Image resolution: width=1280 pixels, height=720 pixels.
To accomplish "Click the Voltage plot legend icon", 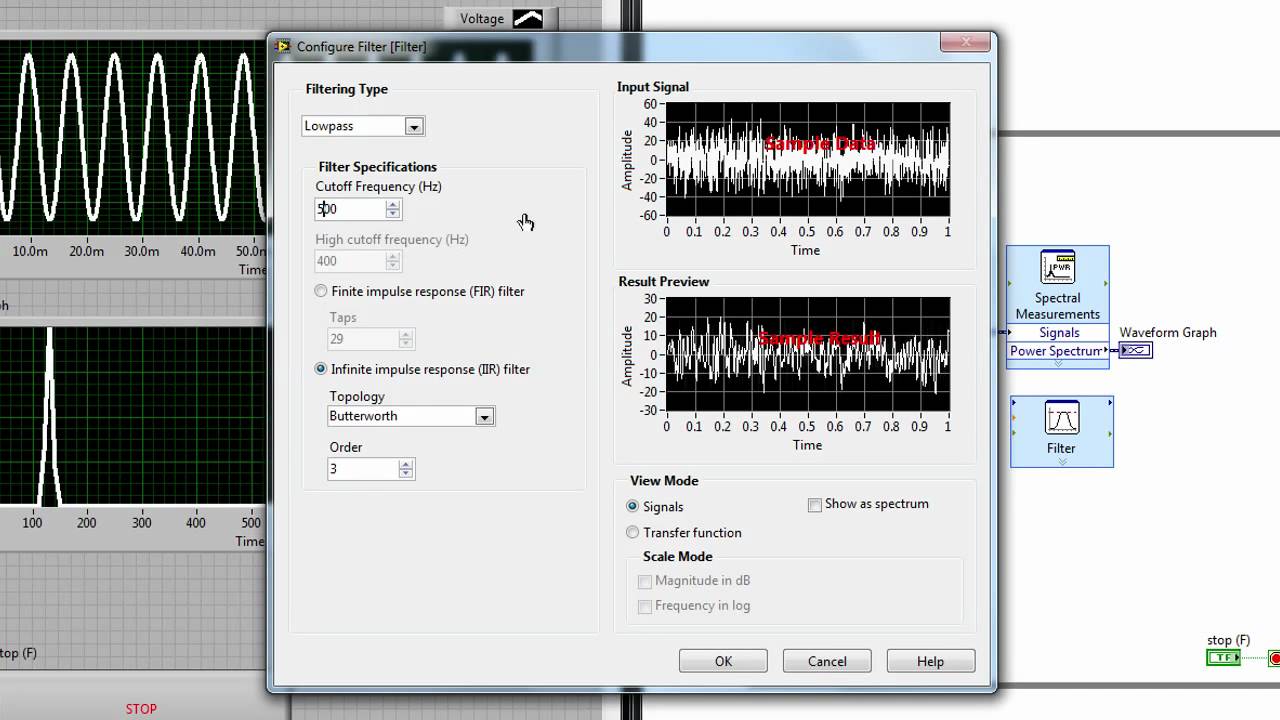I will 527,18.
